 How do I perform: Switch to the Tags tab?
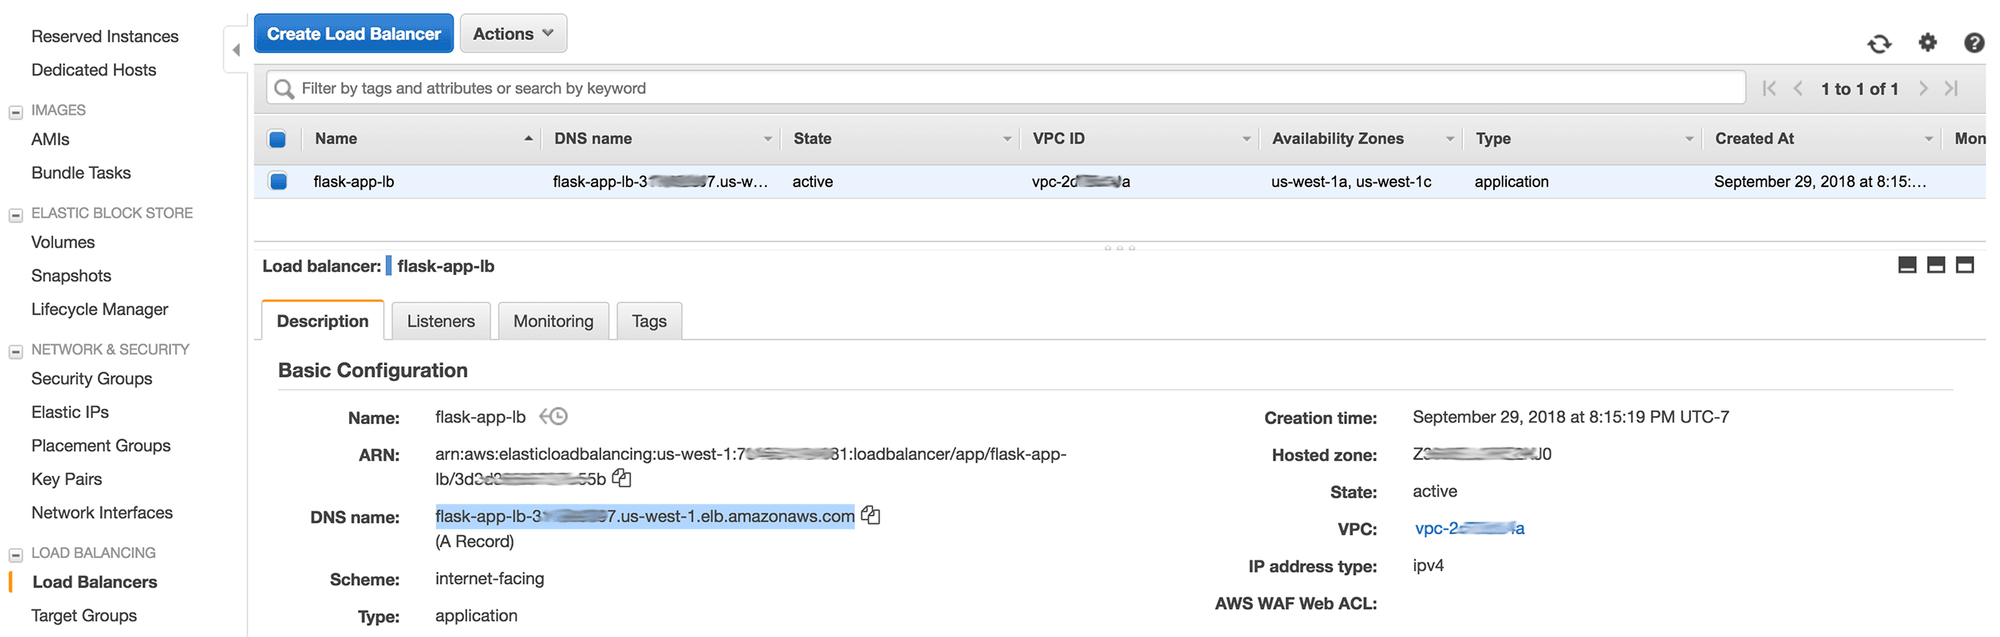[x=649, y=321]
